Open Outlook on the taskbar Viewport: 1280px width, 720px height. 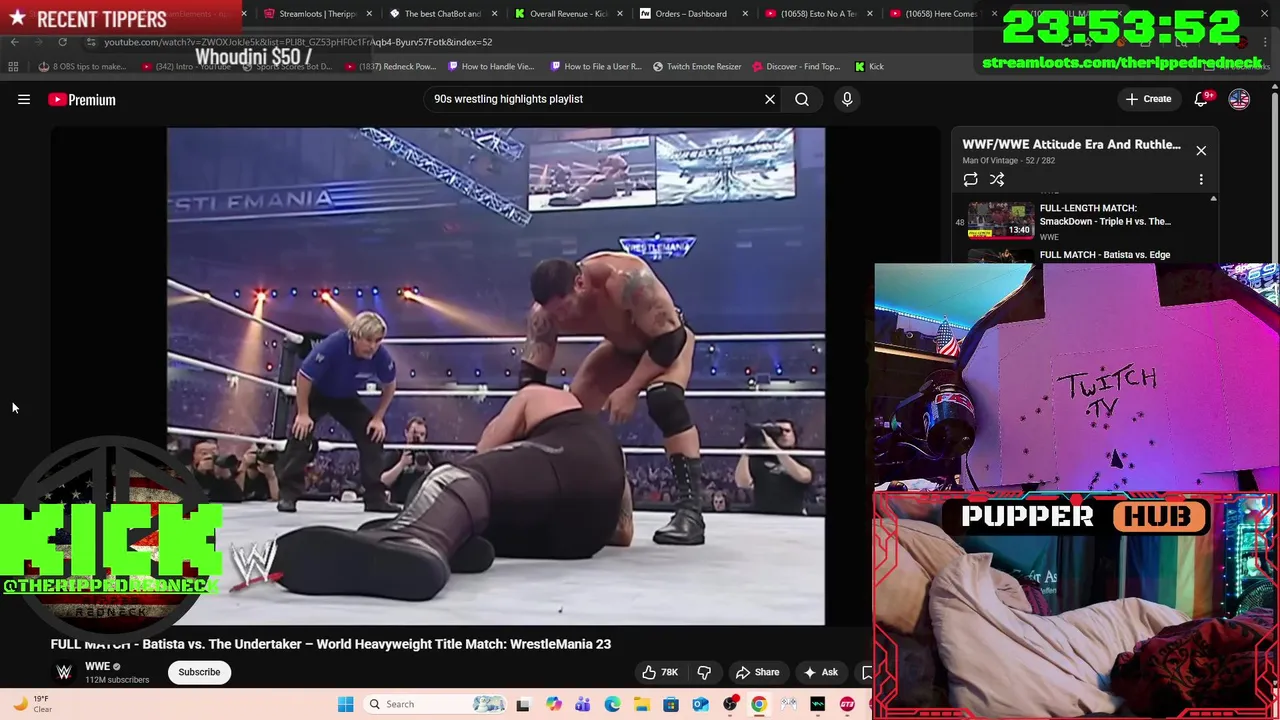(x=700, y=704)
